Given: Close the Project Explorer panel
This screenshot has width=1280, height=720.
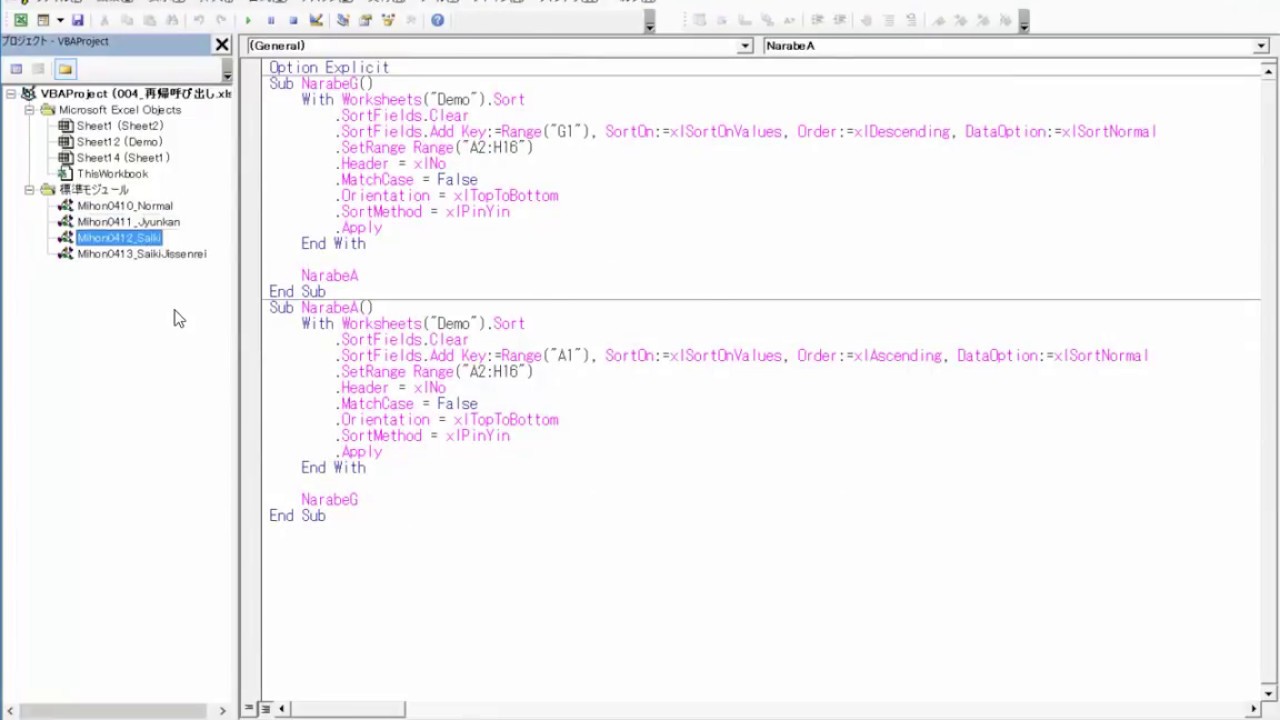Looking at the screenshot, I should pyautogui.click(x=222, y=44).
